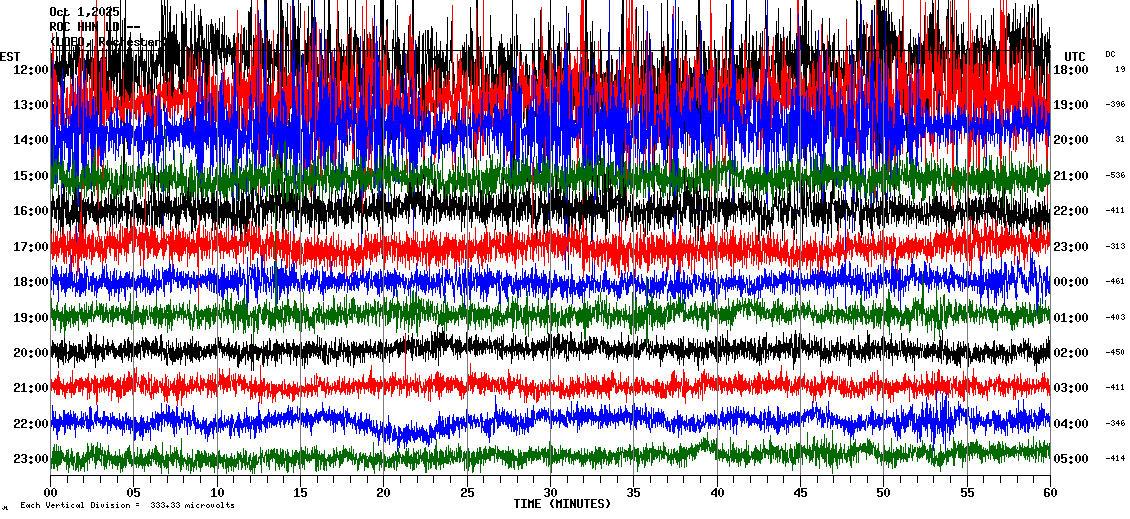This screenshot has width=1130, height=519.
Task: Select the 15 minute tick label
Action: pyautogui.click(x=300, y=493)
